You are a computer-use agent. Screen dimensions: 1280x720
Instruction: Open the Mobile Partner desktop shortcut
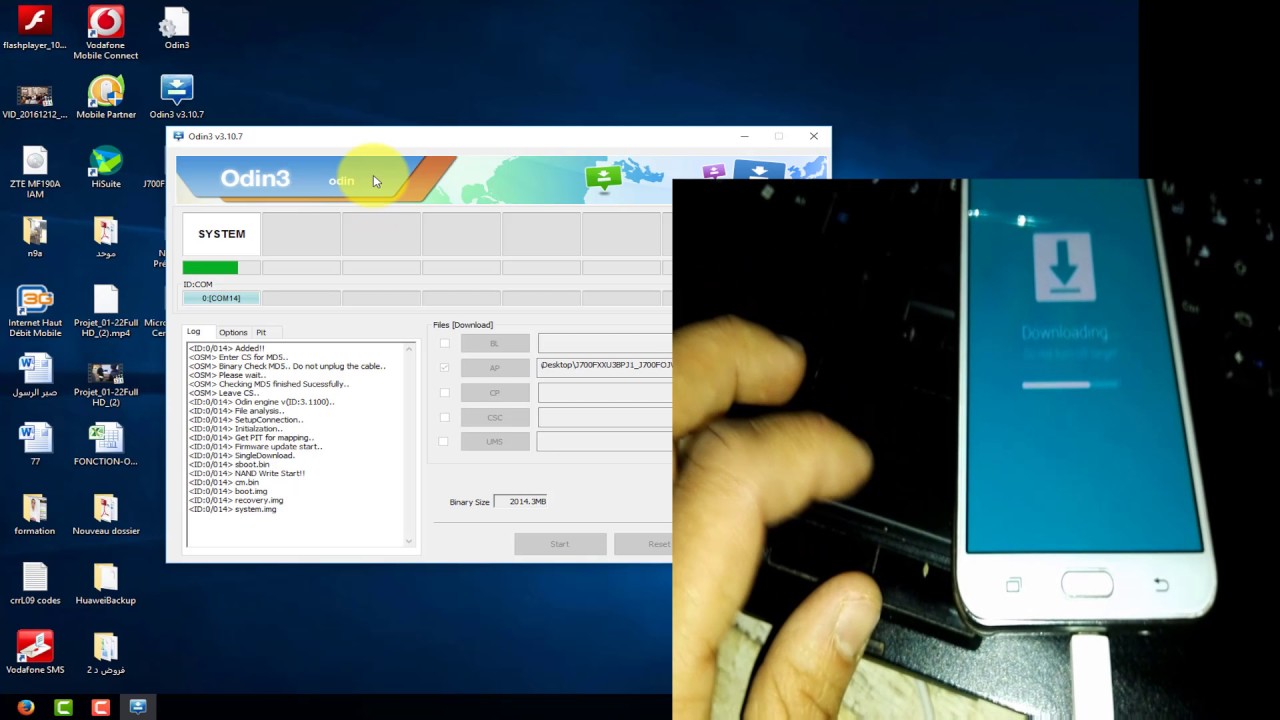pyautogui.click(x=105, y=98)
